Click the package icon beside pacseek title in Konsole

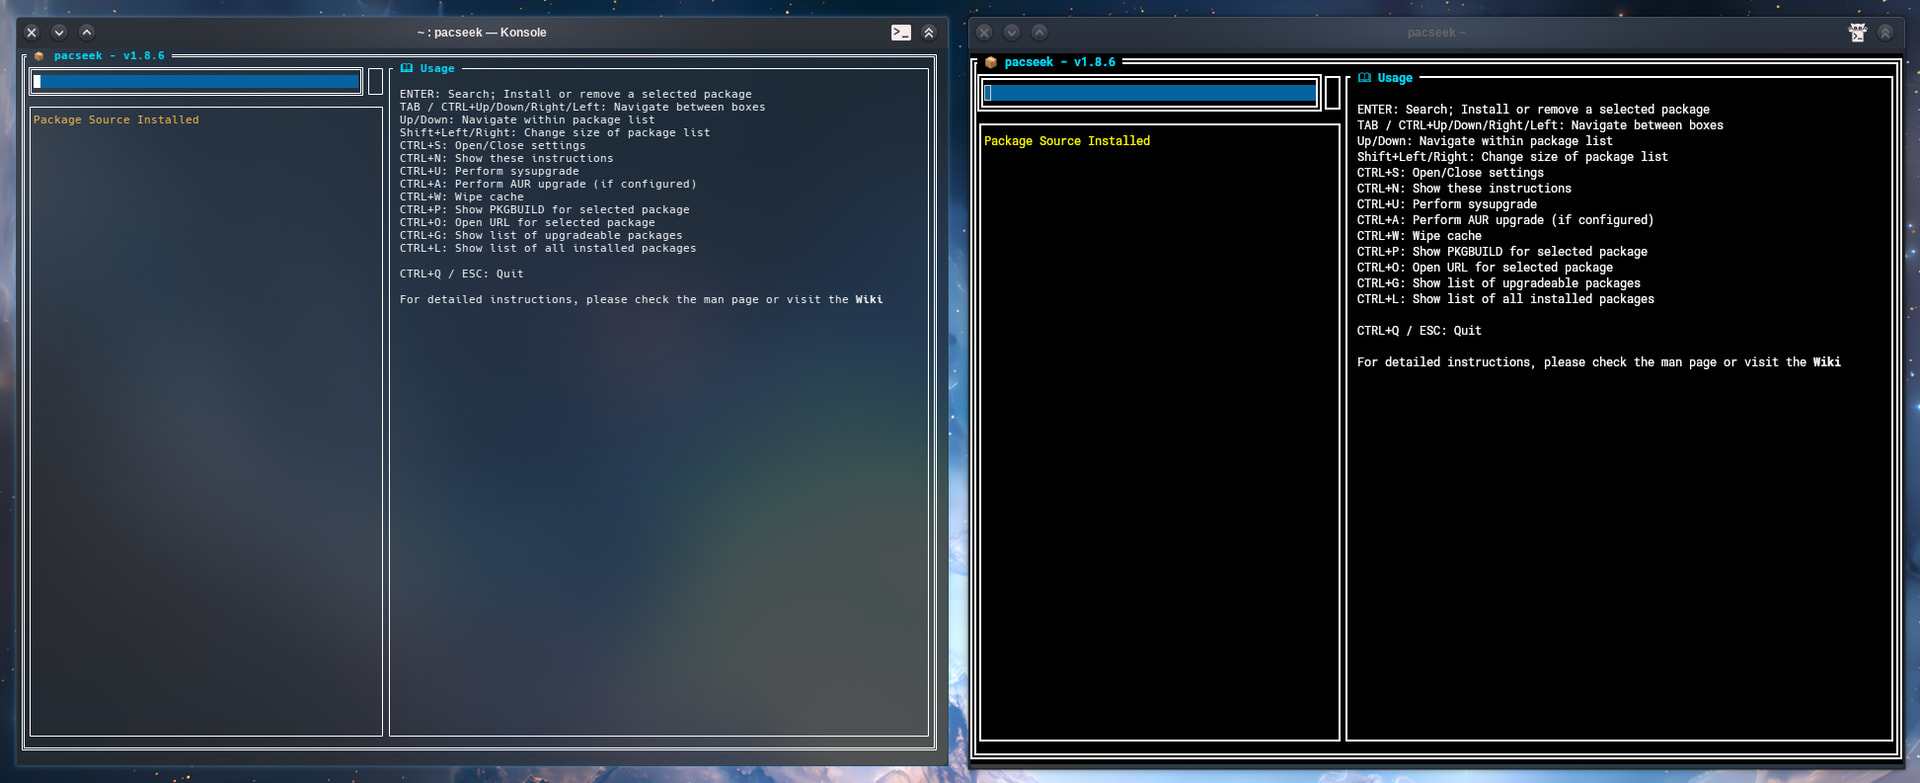click(39, 56)
